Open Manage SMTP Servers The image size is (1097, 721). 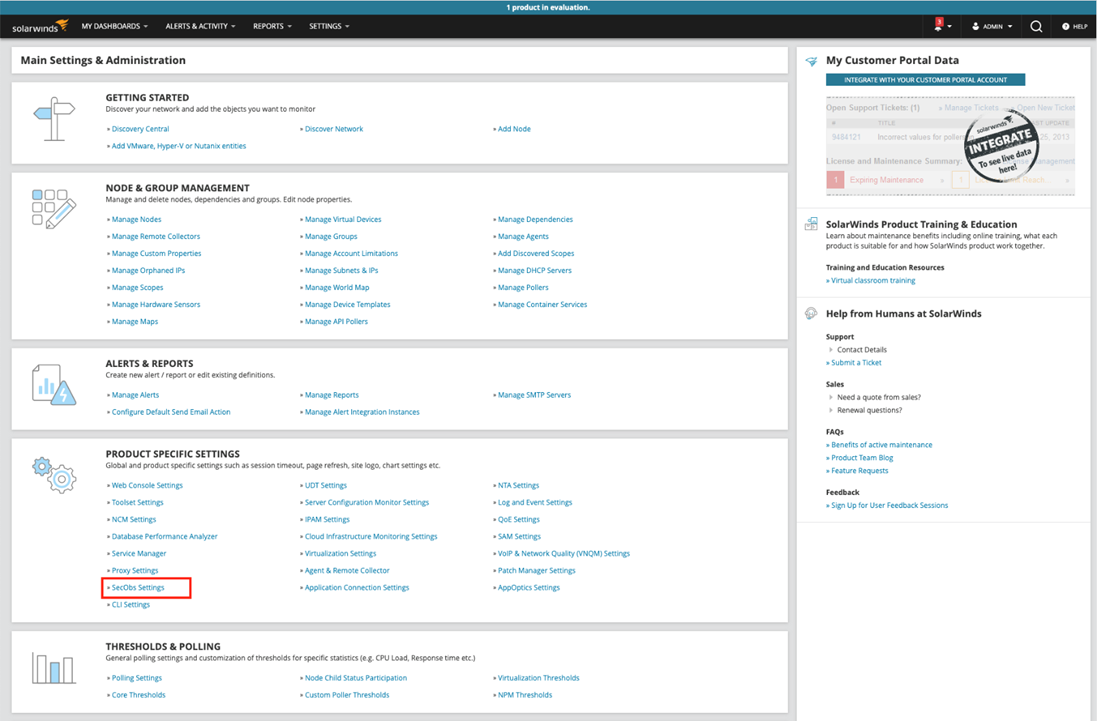coord(534,395)
